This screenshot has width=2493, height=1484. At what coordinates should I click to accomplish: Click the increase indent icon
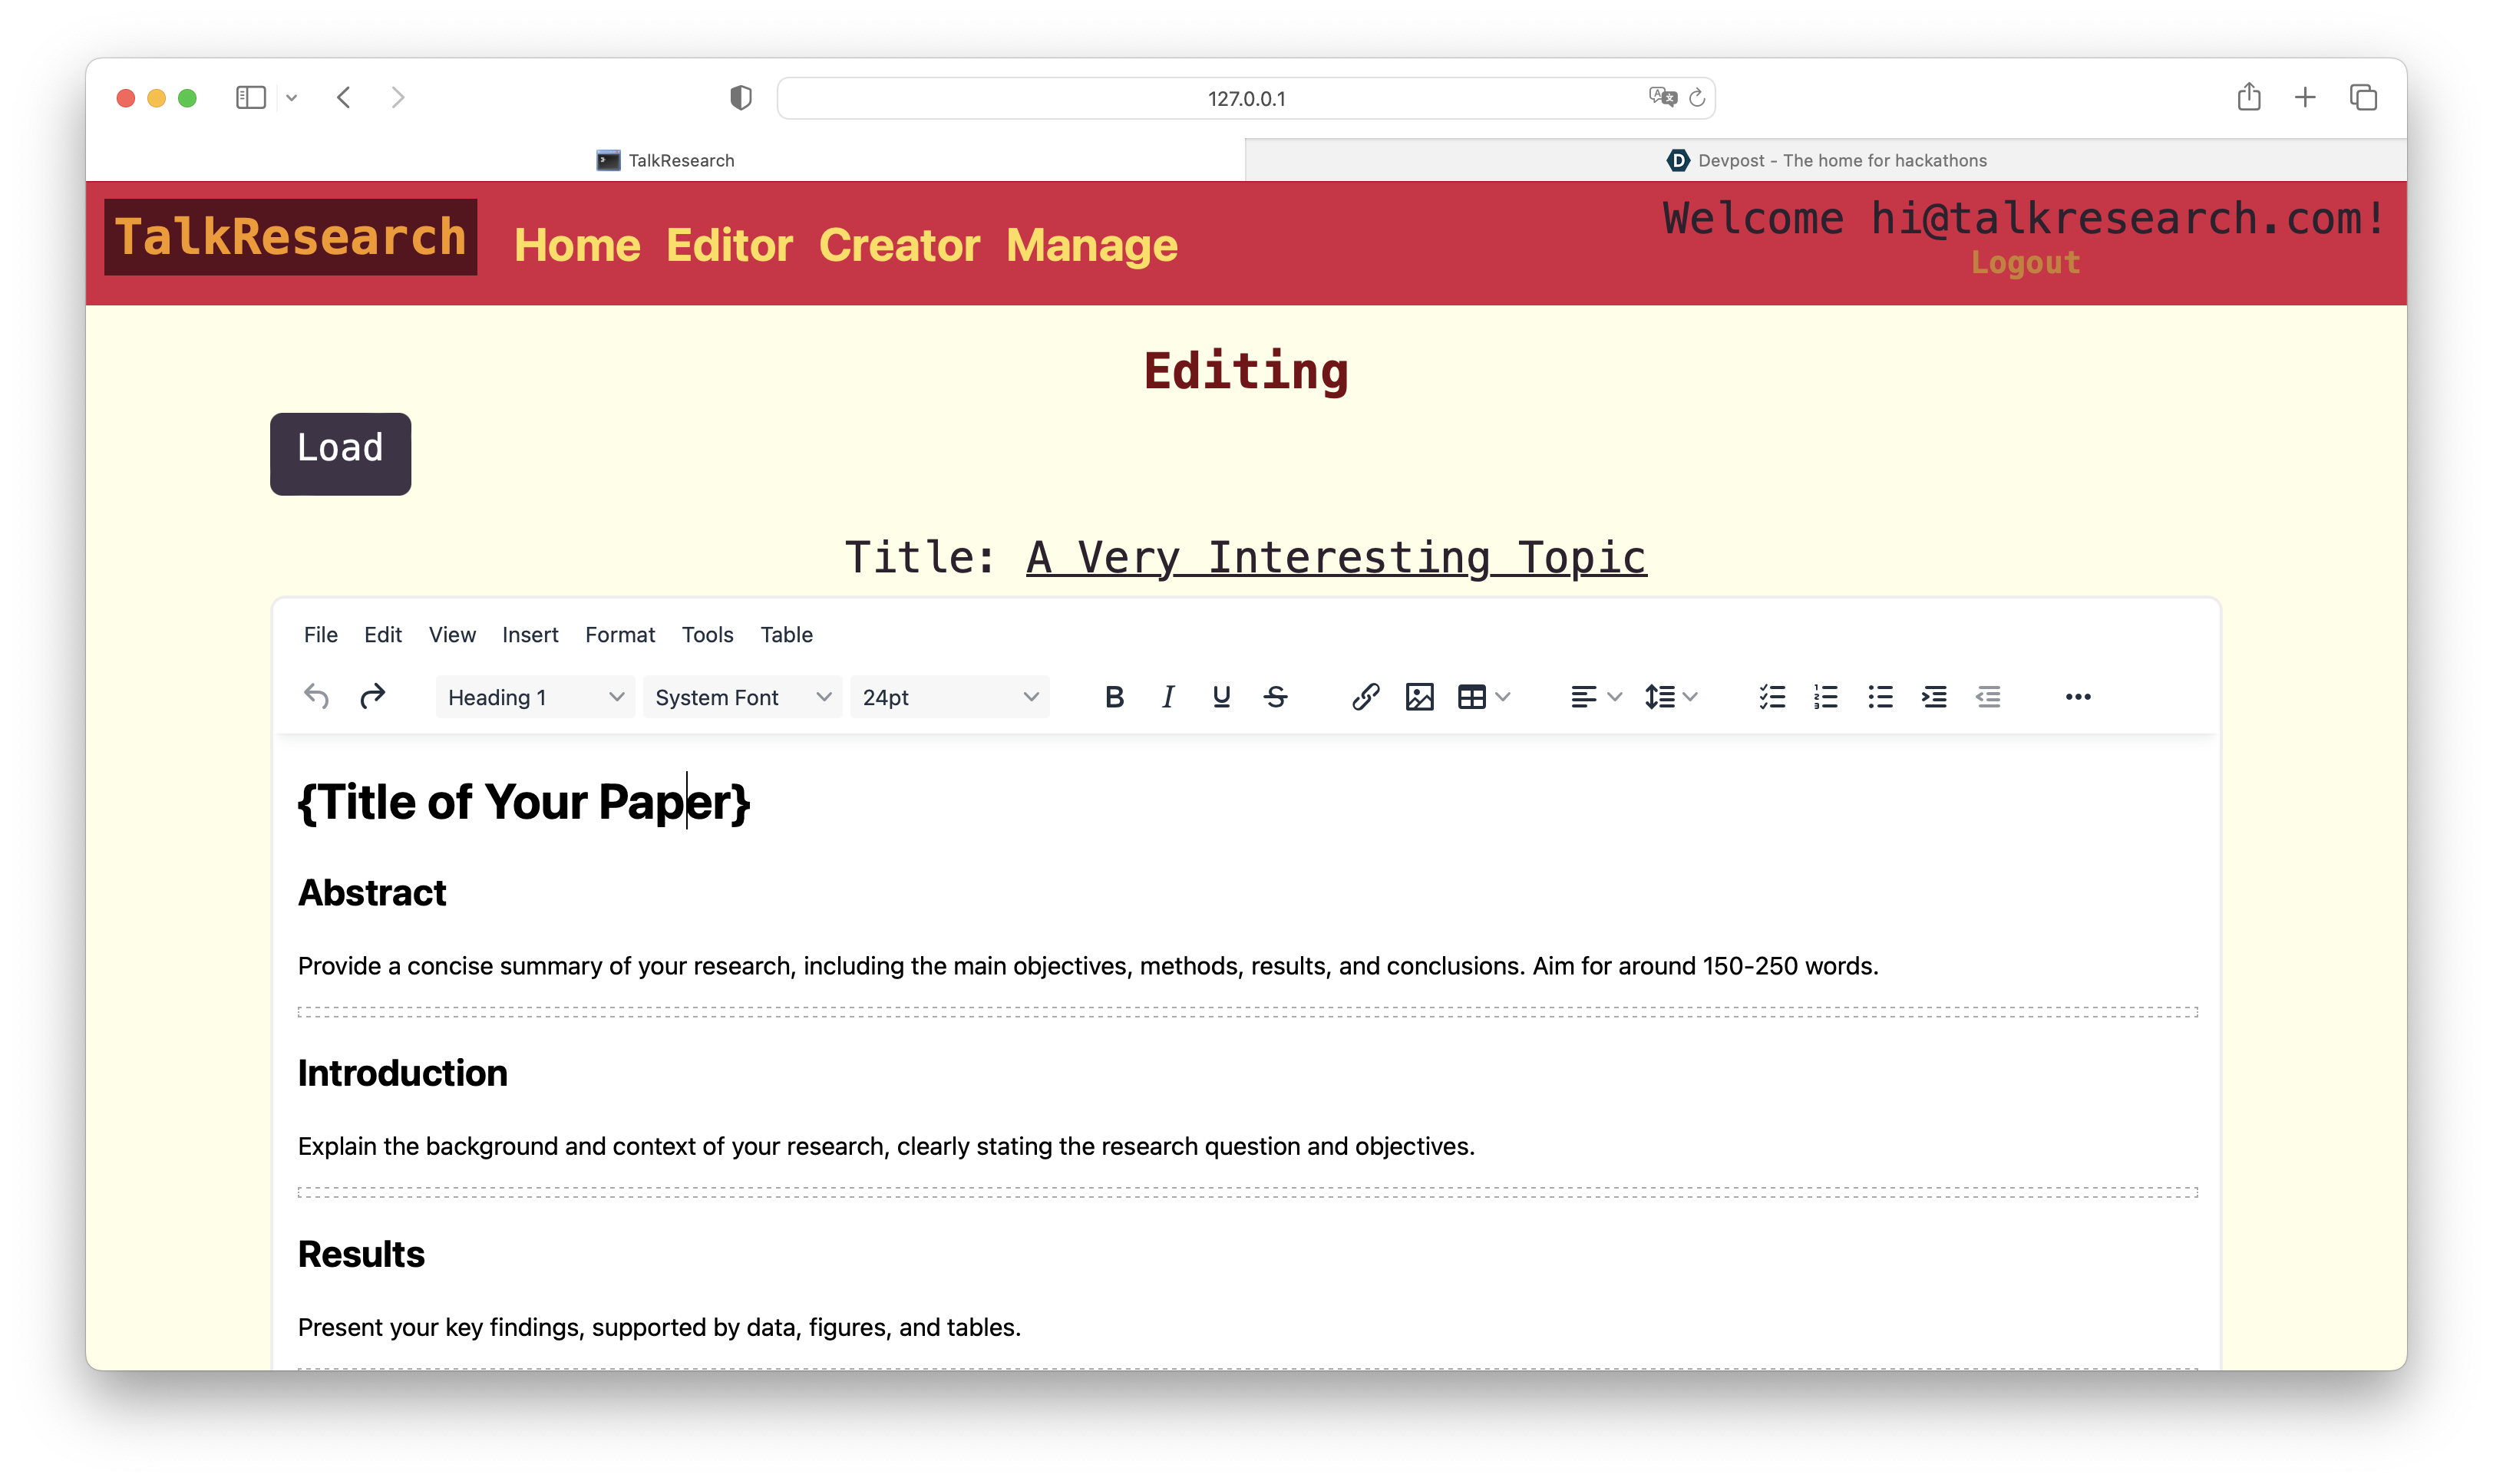[x=1934, y=697]
